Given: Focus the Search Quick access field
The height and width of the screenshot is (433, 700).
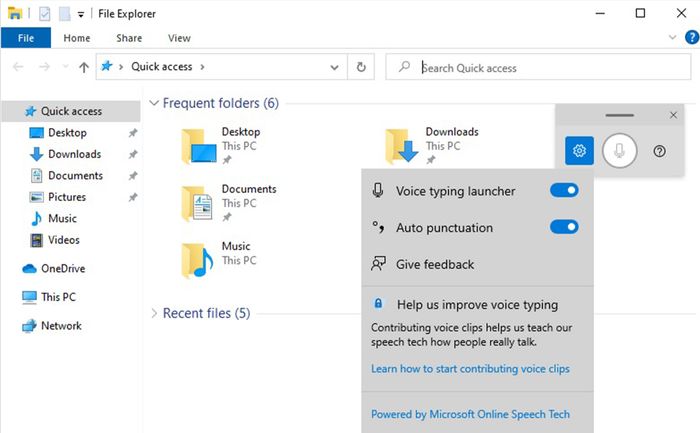Looking at the screenshot, I should coord(538,67).
